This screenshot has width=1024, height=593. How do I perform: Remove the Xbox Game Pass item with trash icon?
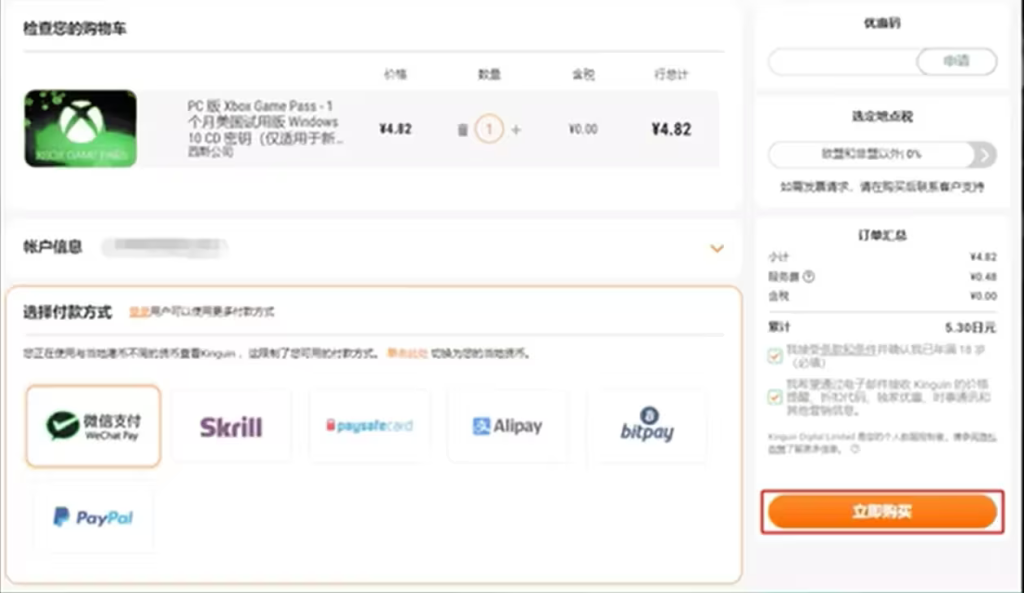(x=462, y=130)
